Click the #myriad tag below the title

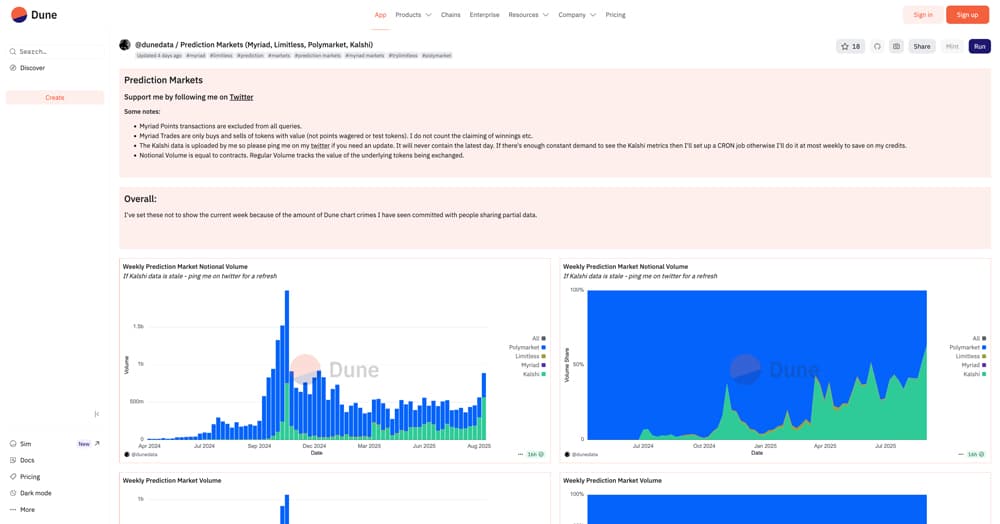tap(196, 55)
